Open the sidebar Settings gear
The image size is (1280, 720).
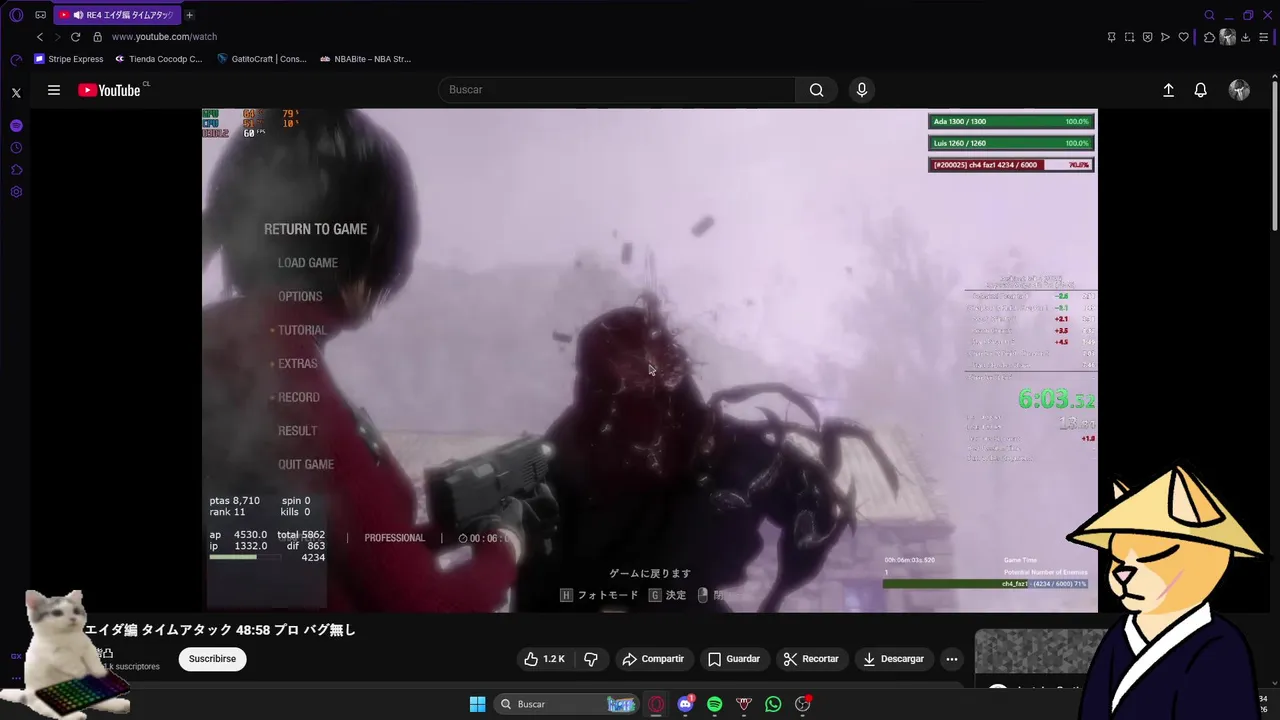click(16, 192)
